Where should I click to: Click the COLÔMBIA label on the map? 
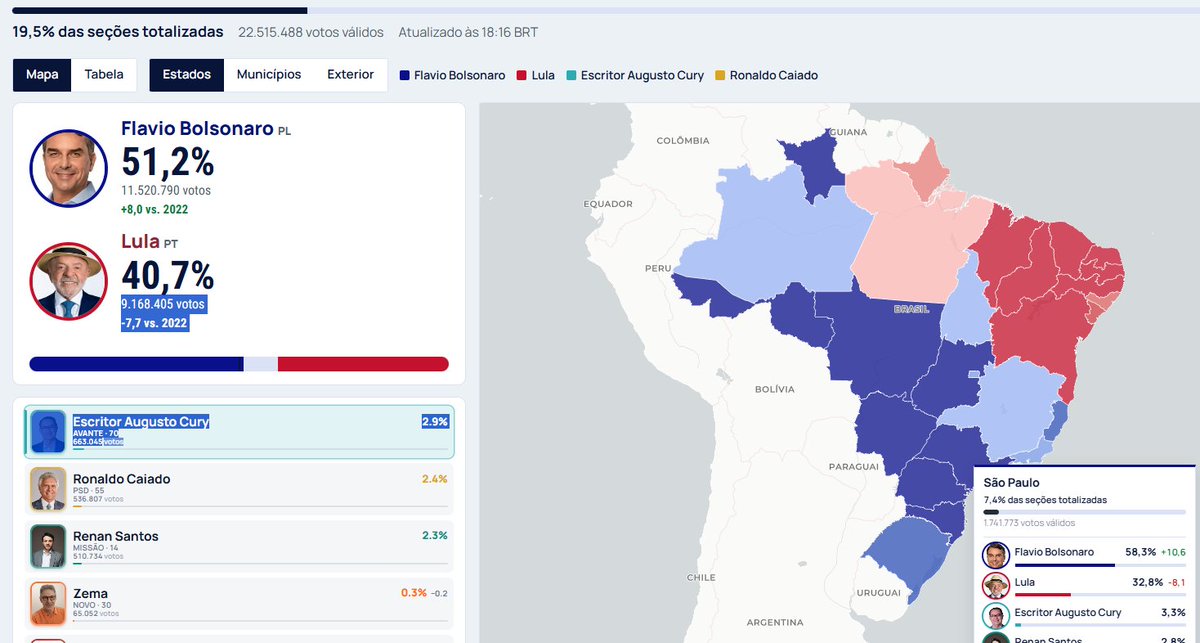[682, 141]
